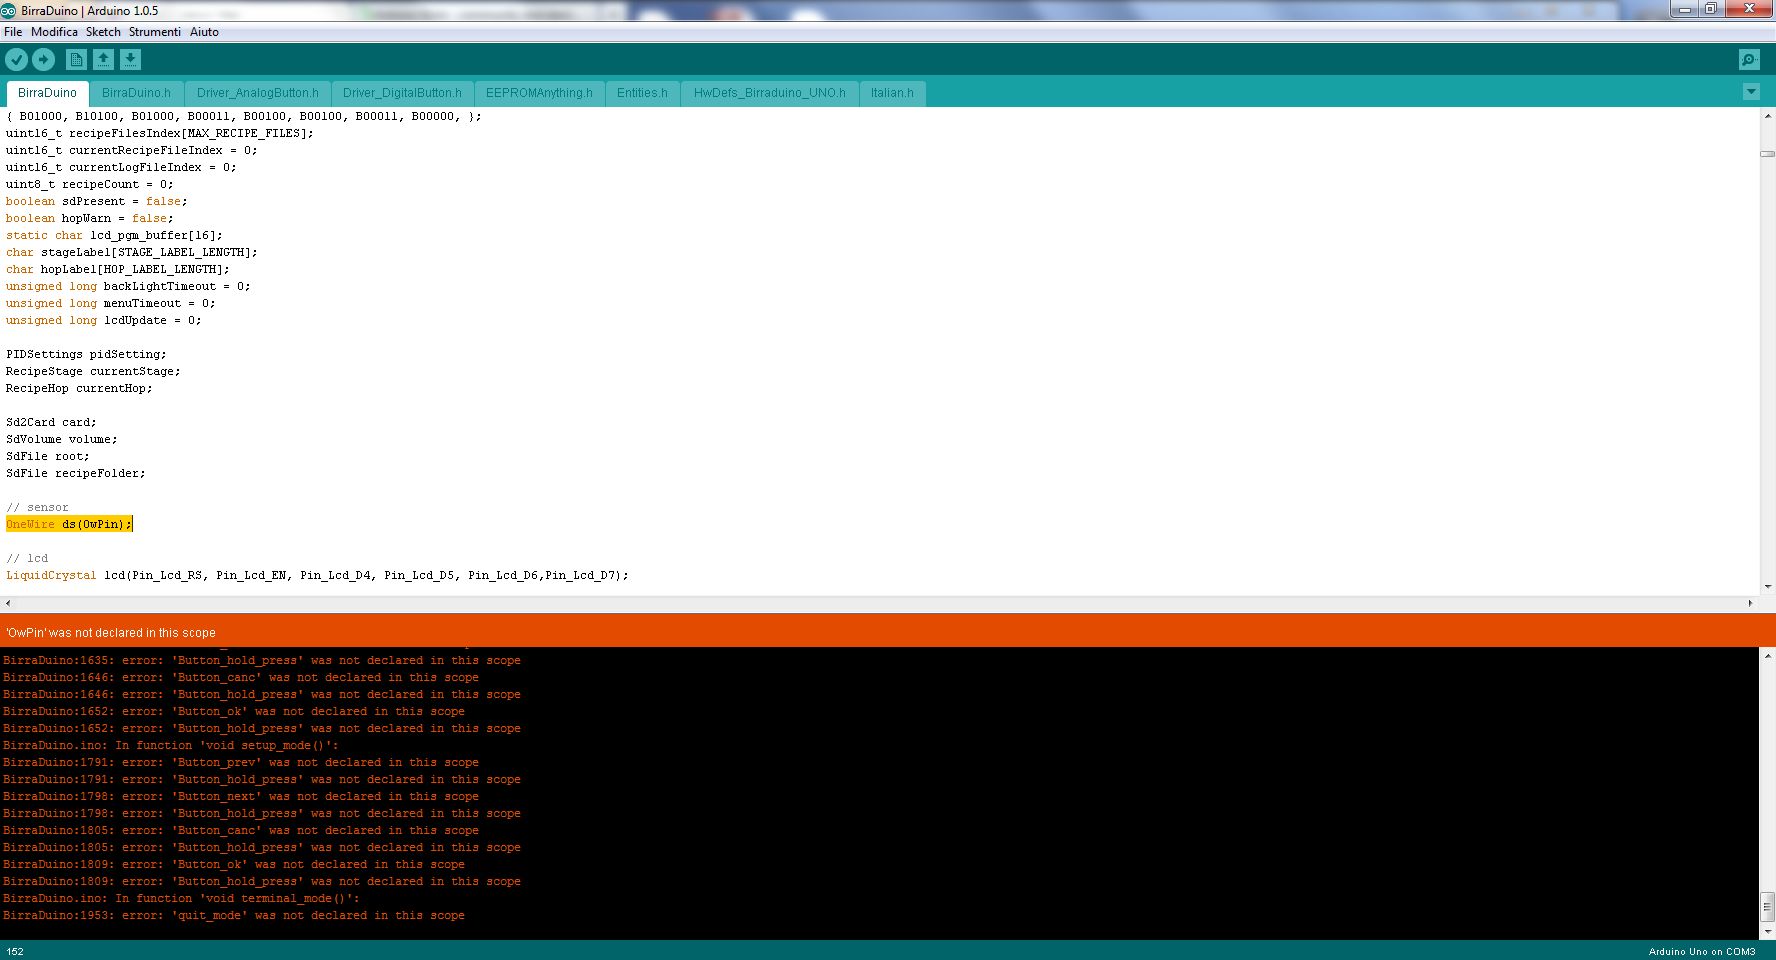
Task: Click the Arduino logo in the title bar
Action: click(x=9, y=10)
